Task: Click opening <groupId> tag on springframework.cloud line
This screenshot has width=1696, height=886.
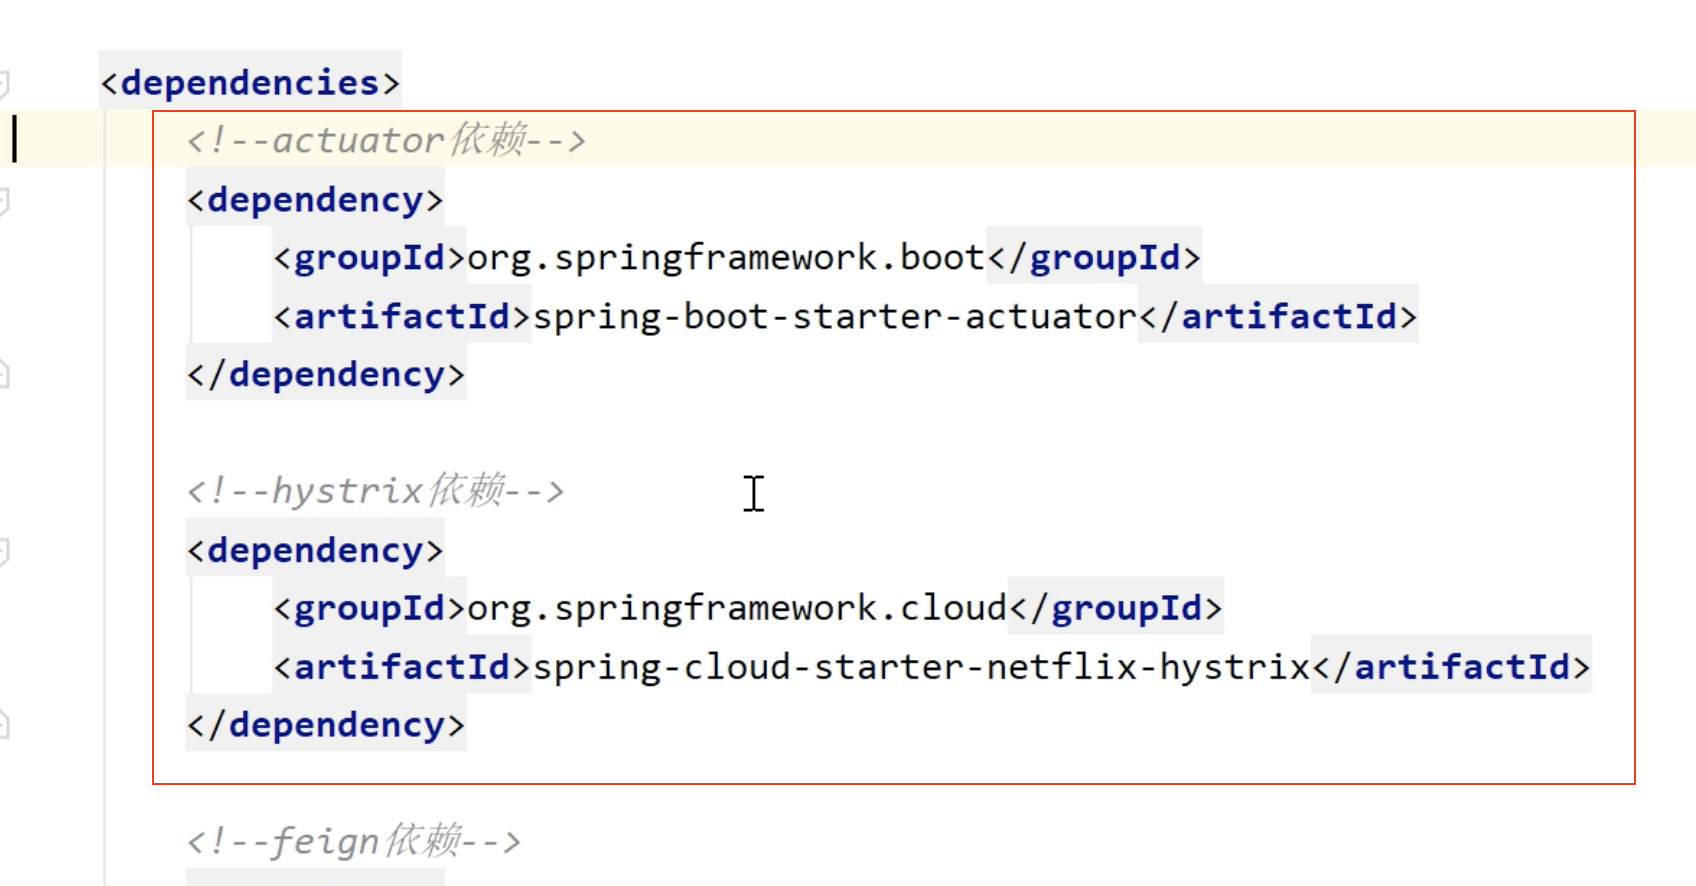Action: coord(370,608)
